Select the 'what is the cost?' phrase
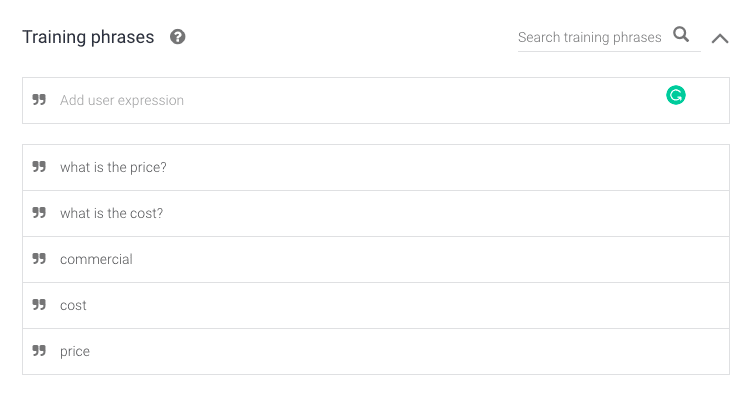Viewport: 749px width, 398px height. [111, 213]
